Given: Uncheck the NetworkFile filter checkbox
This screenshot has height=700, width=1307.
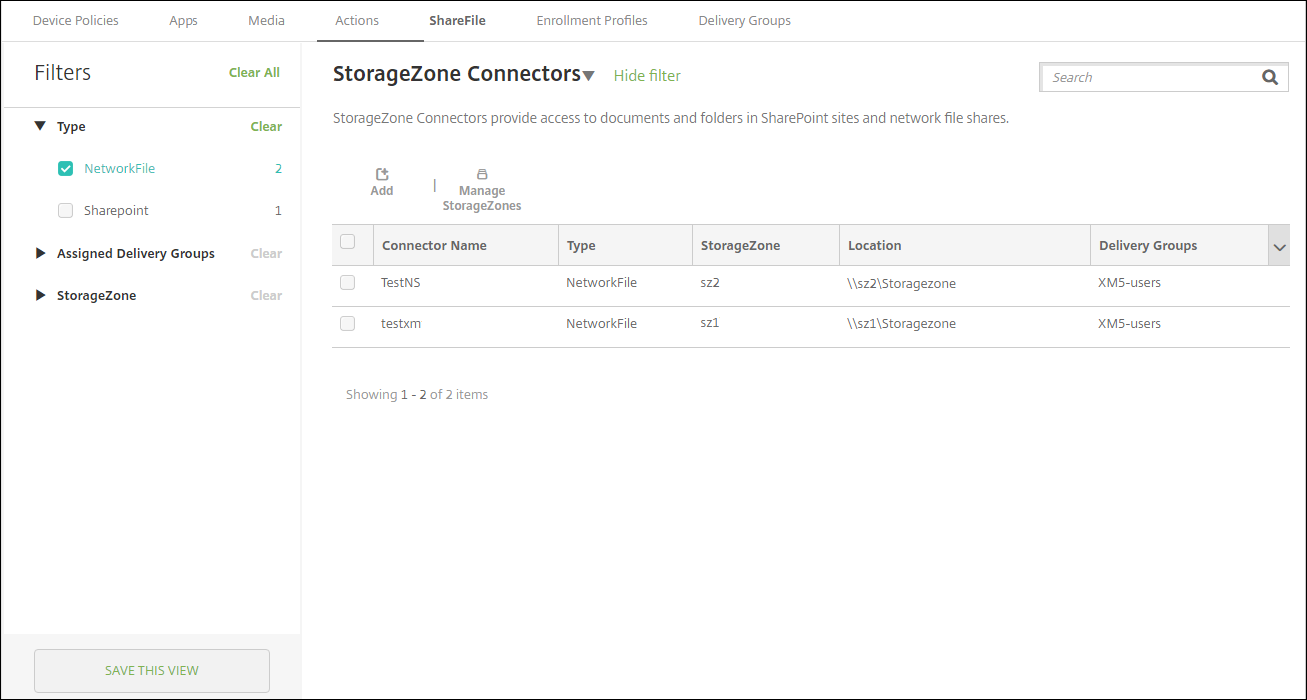Looking at the screenshot, I should (66, 169).
